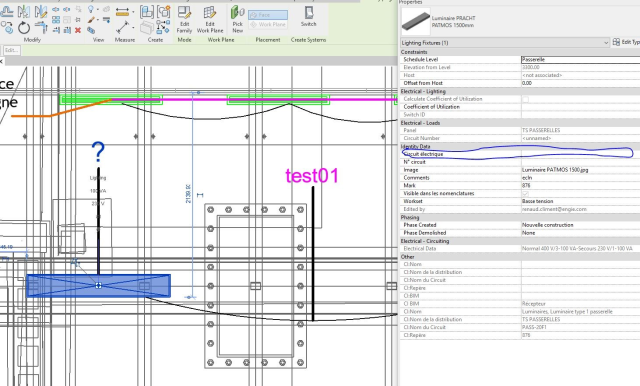Image resolution: width=640 pixels, height=386 pixels.
Task: Click the Electrical Data value cell
Action: (x=580, y=248)
